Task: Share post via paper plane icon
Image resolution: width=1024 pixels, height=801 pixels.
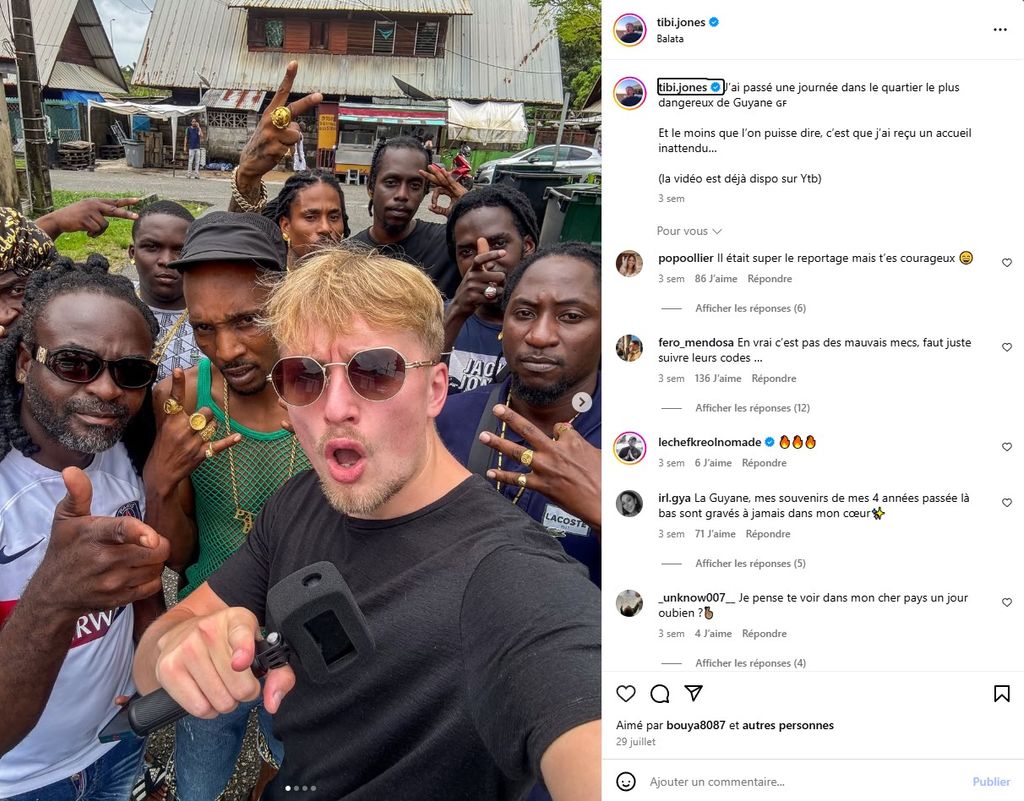Action: [x=694, y=693]
